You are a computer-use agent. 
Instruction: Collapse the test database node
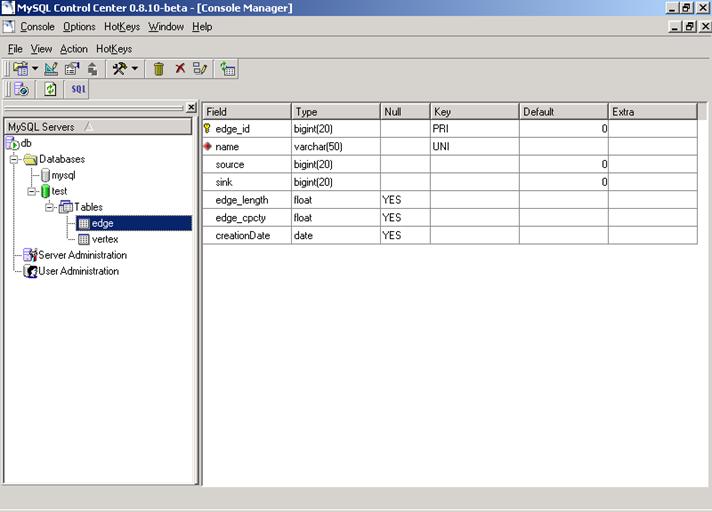[31, 191]
